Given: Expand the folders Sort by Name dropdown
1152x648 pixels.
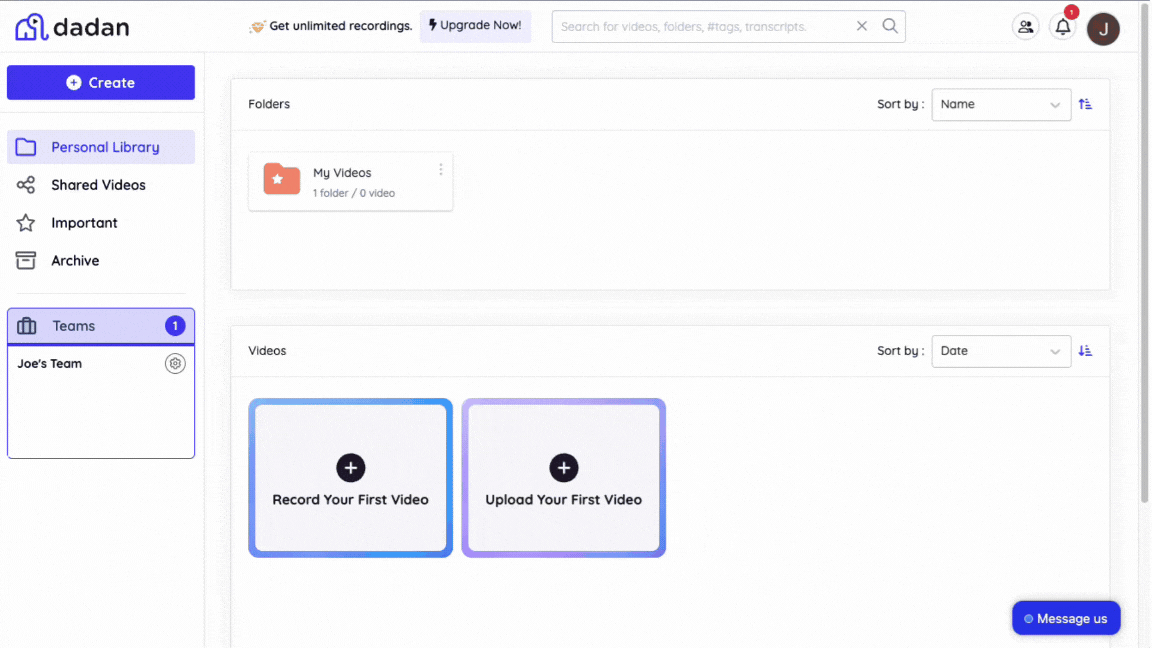Looking at the screenshot, I should point(1000,104).
